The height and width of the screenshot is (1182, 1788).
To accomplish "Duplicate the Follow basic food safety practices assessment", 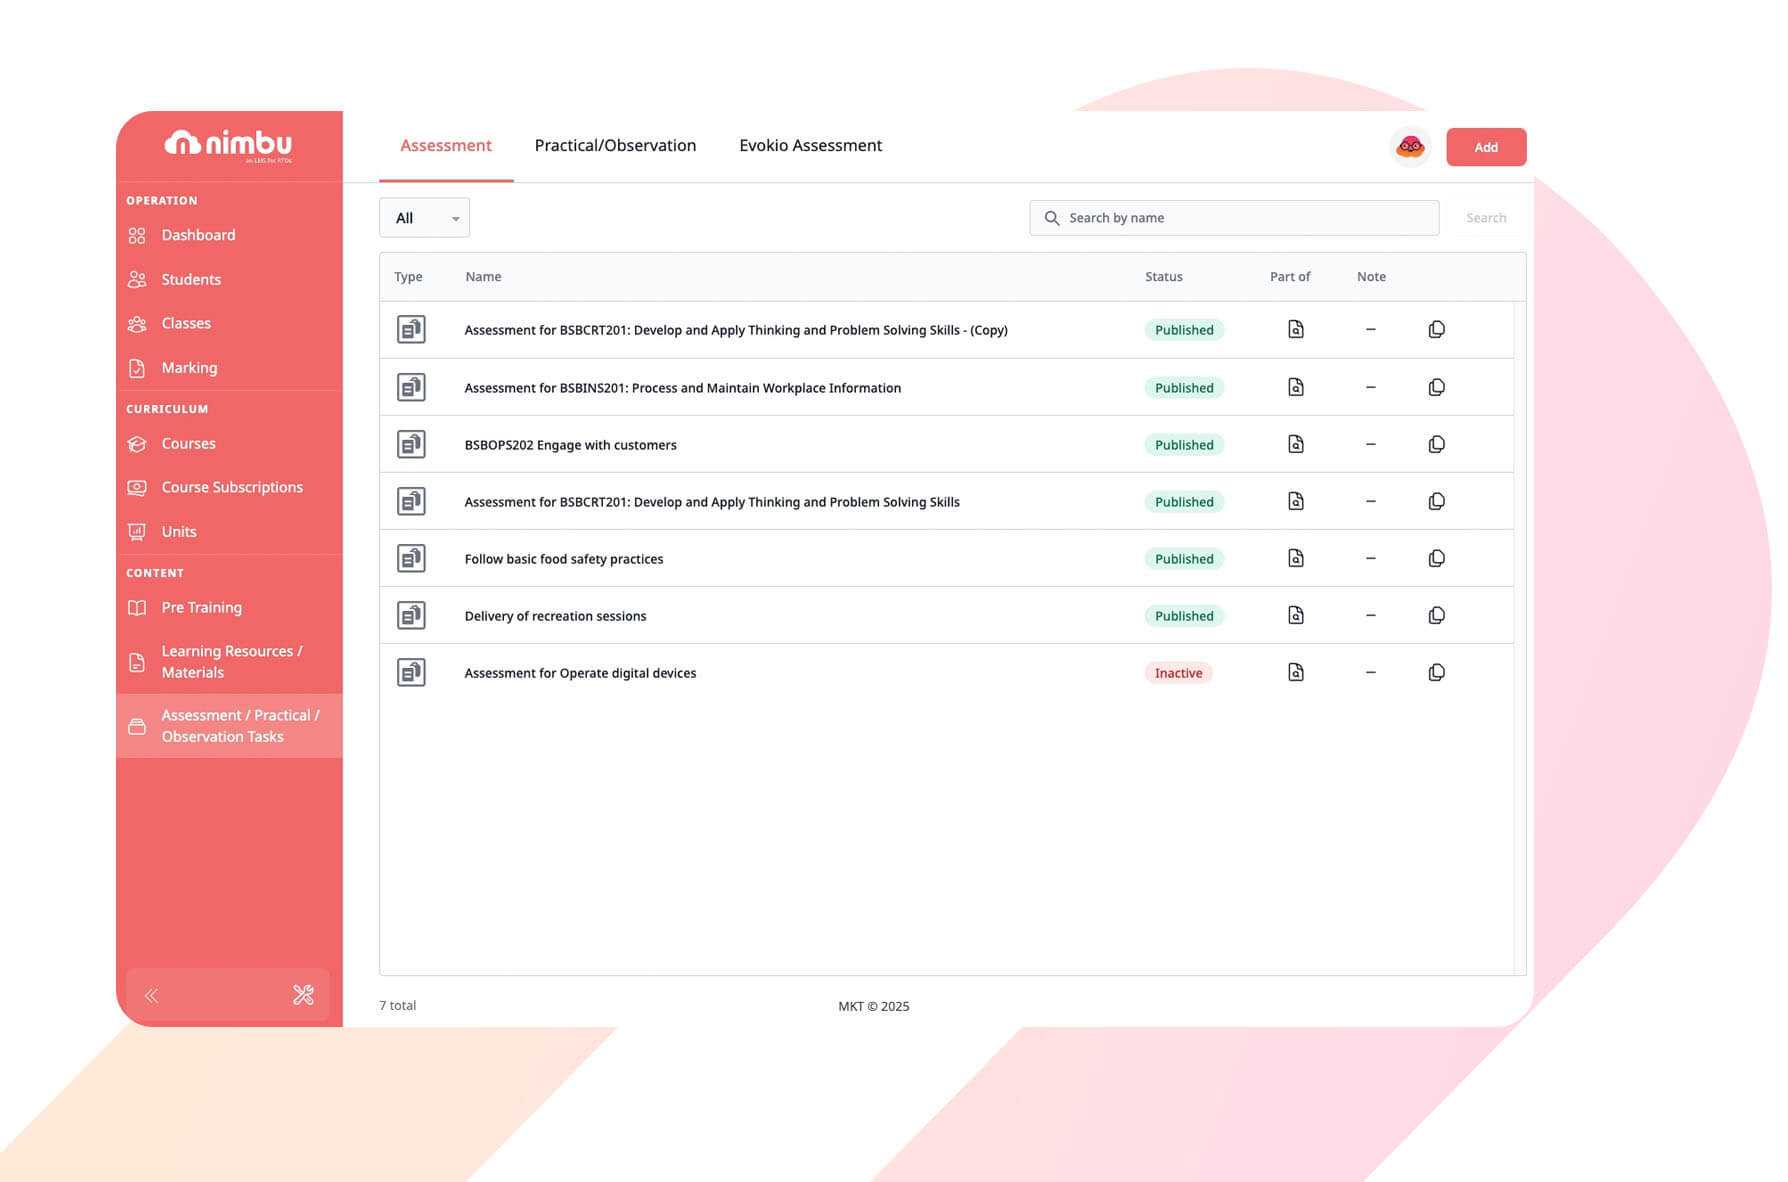I will point(1436,558).
